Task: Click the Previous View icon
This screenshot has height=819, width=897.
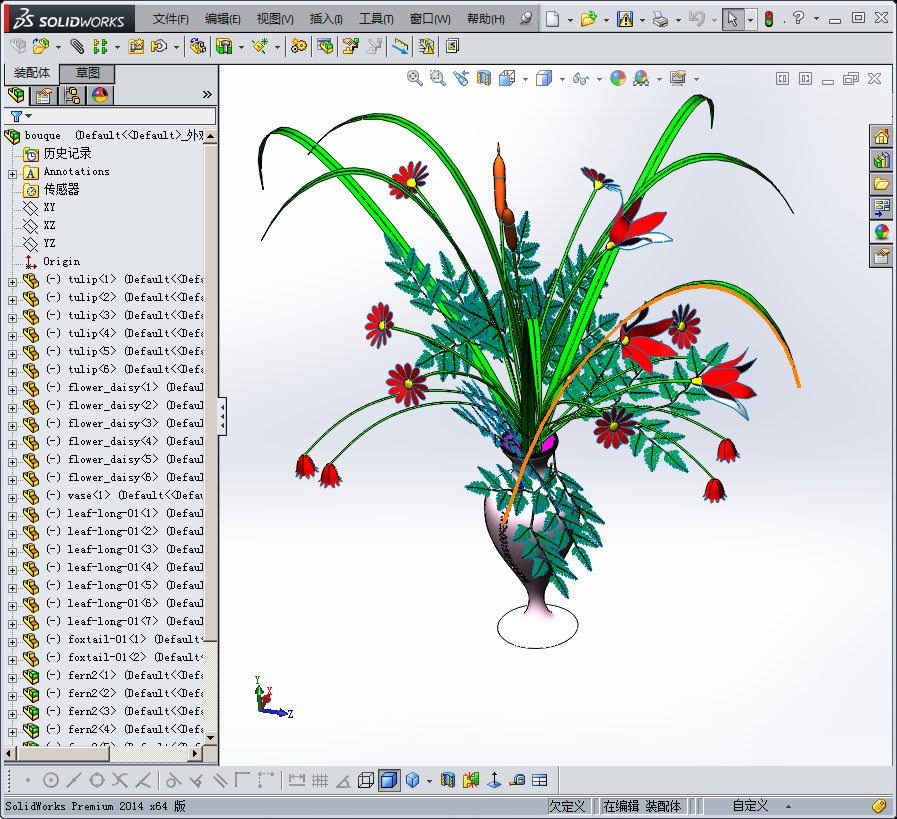Action: pos(461,78)
